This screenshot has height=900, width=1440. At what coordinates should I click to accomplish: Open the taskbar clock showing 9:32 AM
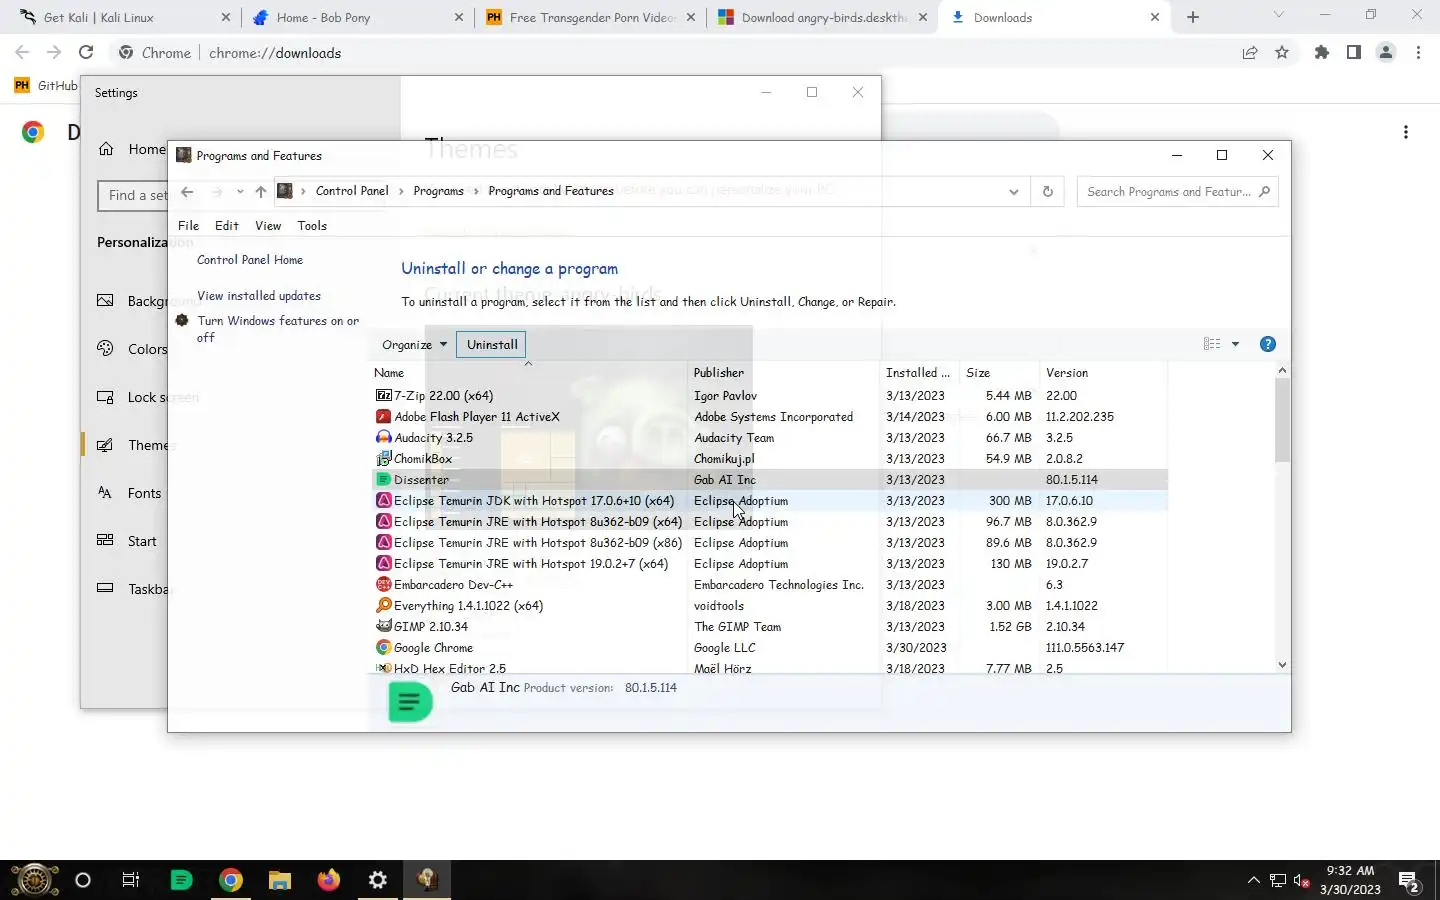pos(1350,880)
